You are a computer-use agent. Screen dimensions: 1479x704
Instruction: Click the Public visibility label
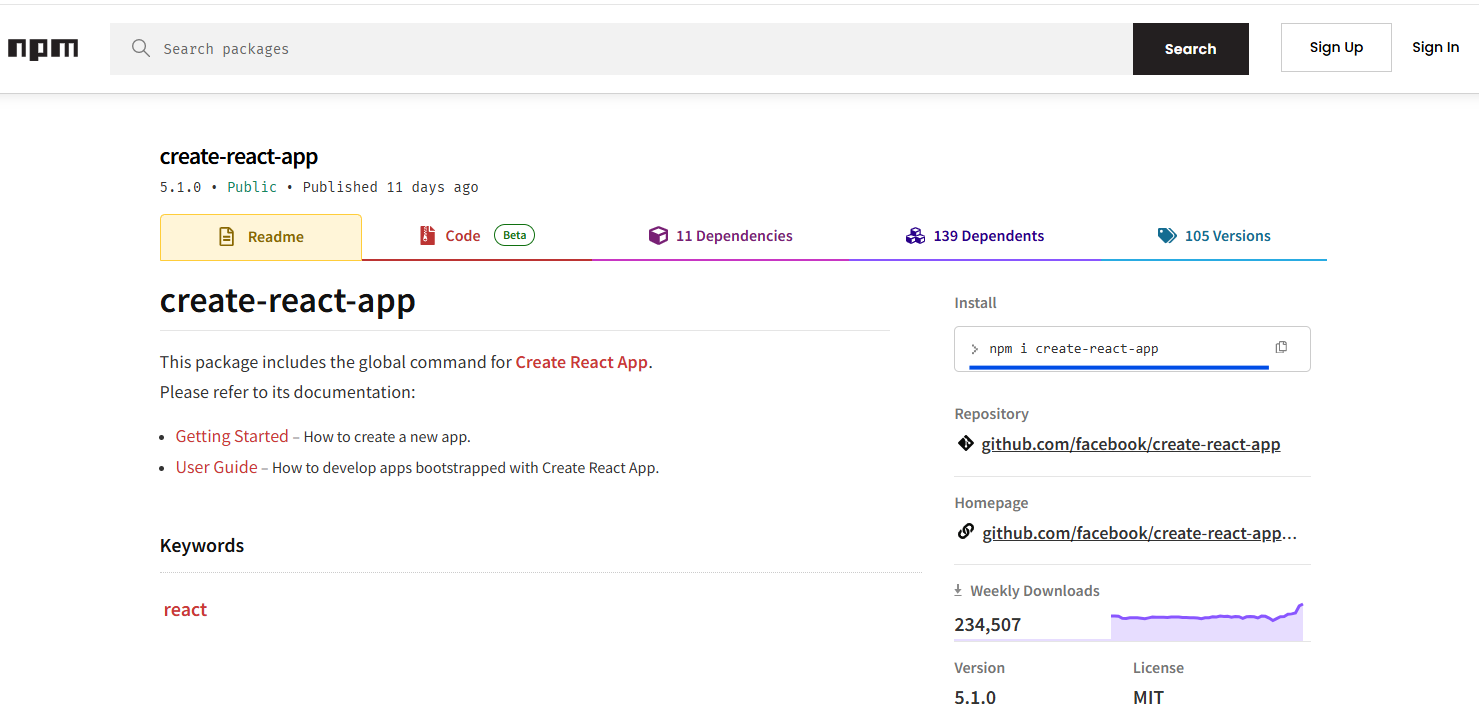[x=252, y=187]
